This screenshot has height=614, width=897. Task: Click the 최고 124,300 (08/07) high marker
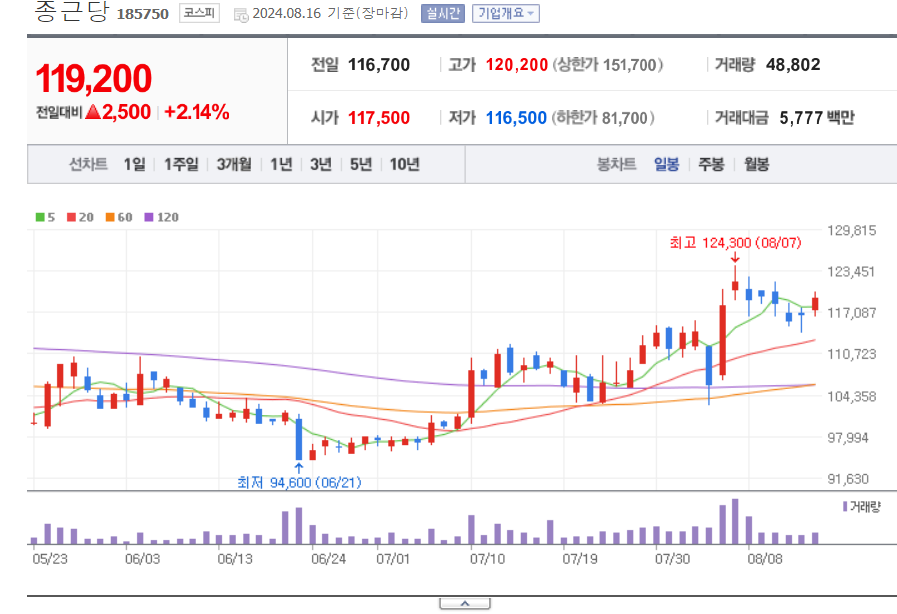pyautogui.click(x=735, y=243)
